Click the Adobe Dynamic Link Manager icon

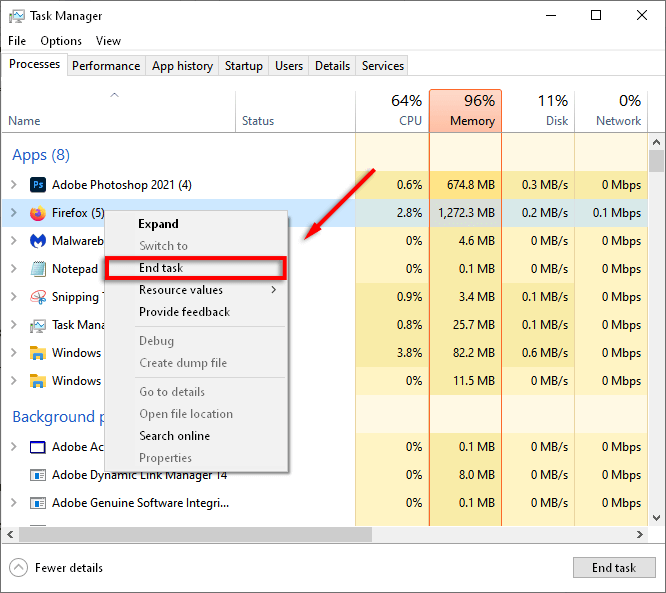pyautogui.click(x=38, y=474)
